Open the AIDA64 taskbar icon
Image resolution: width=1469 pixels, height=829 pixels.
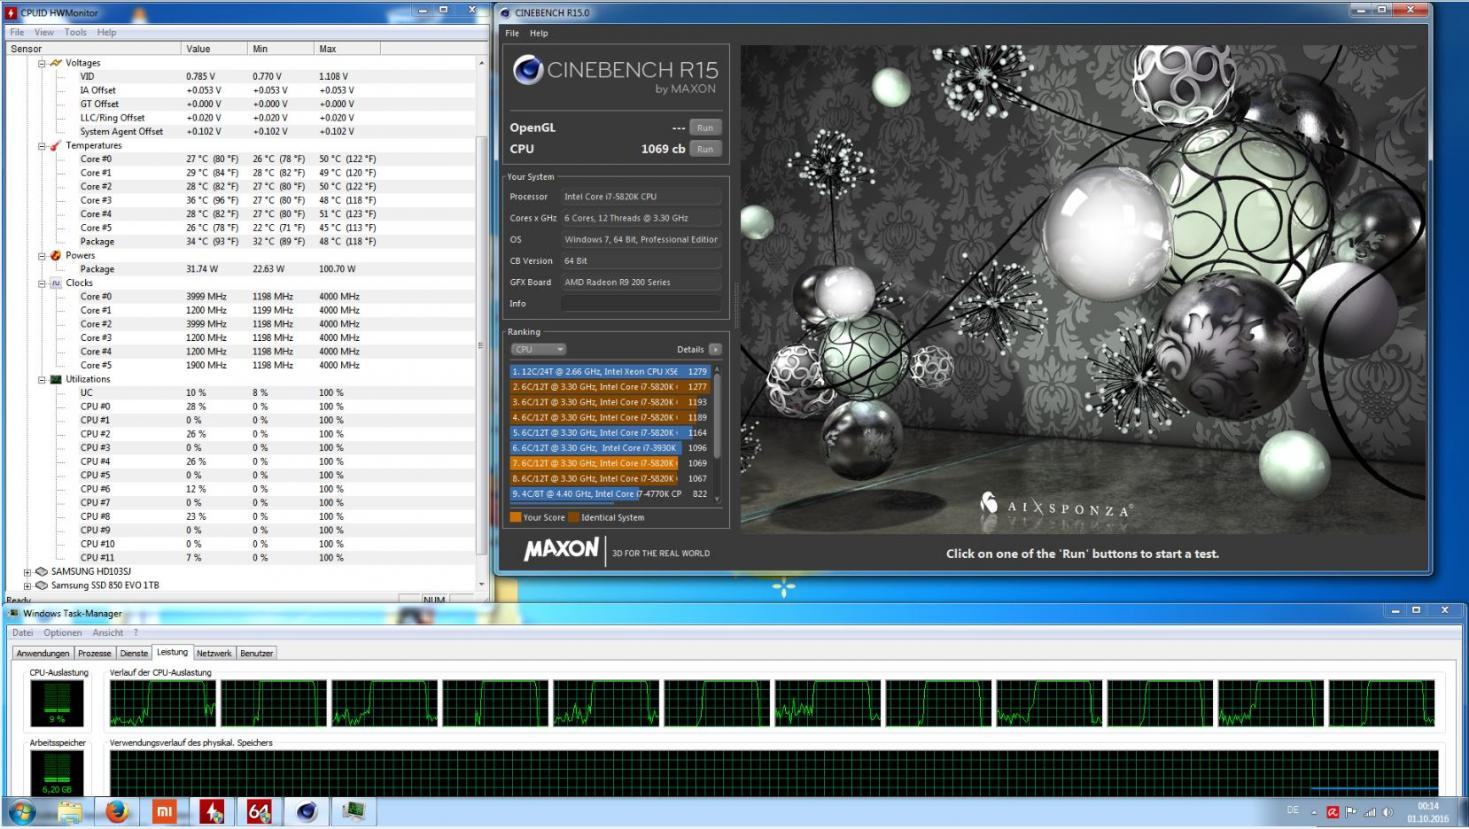pyautogui.click(x=259, y=811)
